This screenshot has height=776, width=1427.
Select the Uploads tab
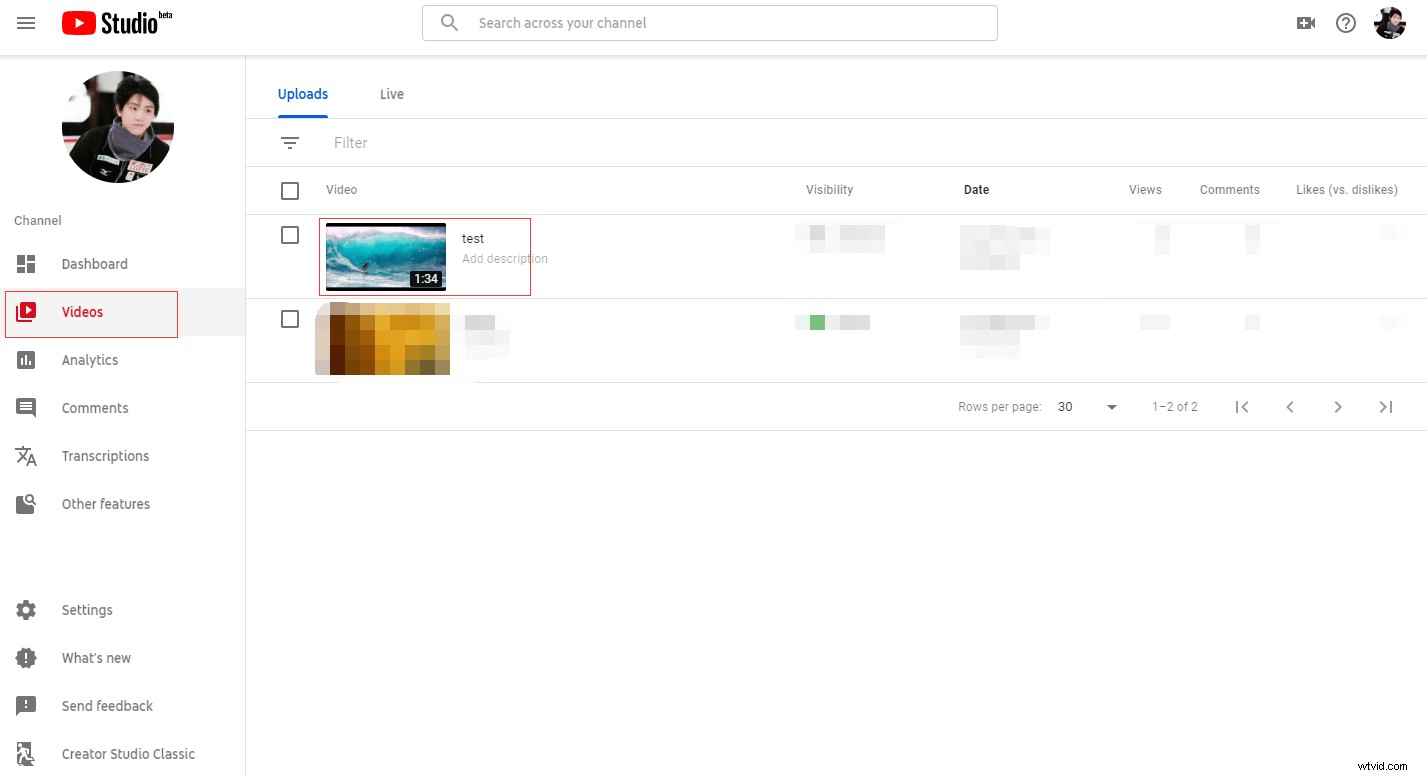(x=303, y=94)
